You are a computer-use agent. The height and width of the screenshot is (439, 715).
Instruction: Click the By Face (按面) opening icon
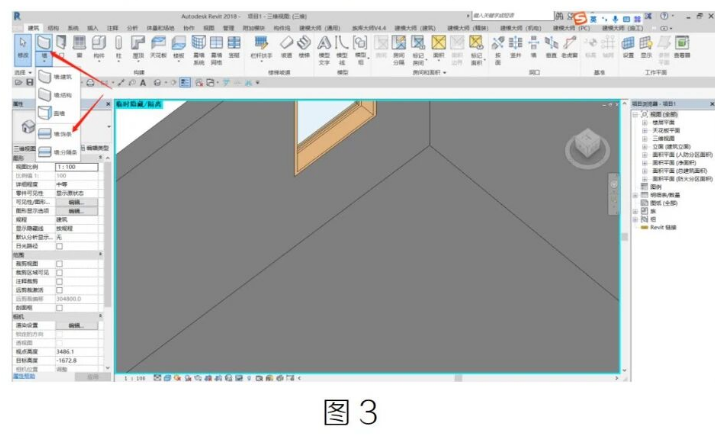497,43
